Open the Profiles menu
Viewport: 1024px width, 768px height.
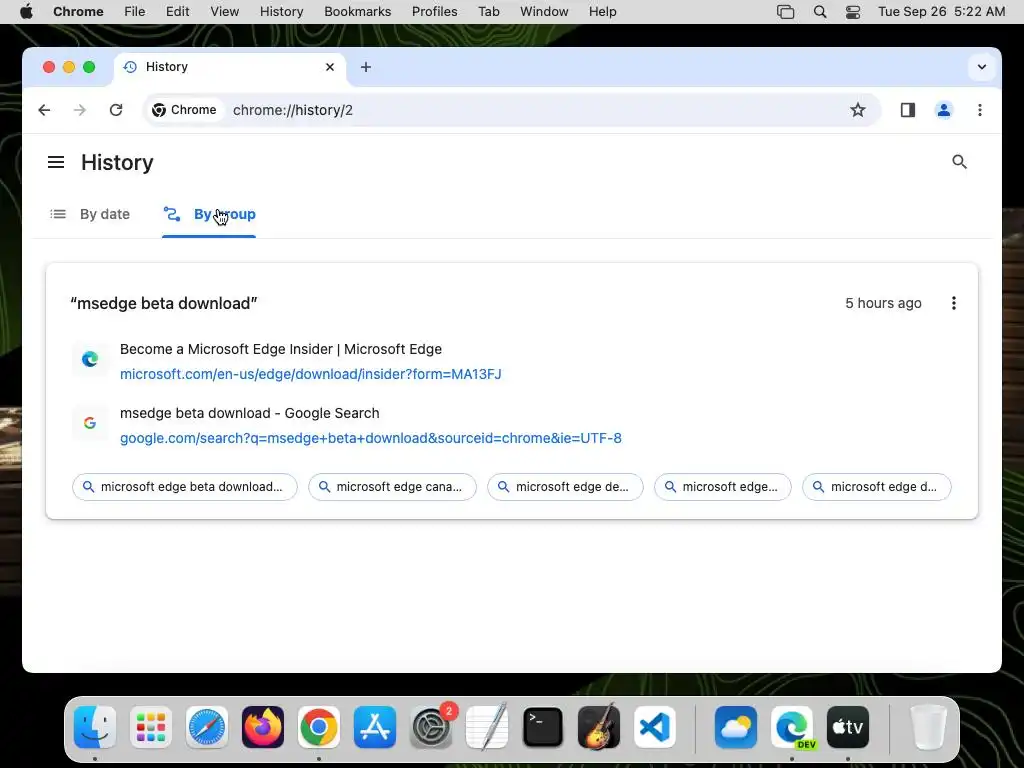[435, 11]
